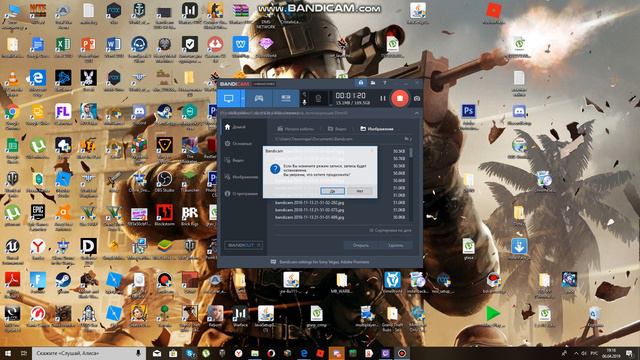The image size is (640, 360).
Task: Take a screenshot with camera icon
Action: point(416,98)
